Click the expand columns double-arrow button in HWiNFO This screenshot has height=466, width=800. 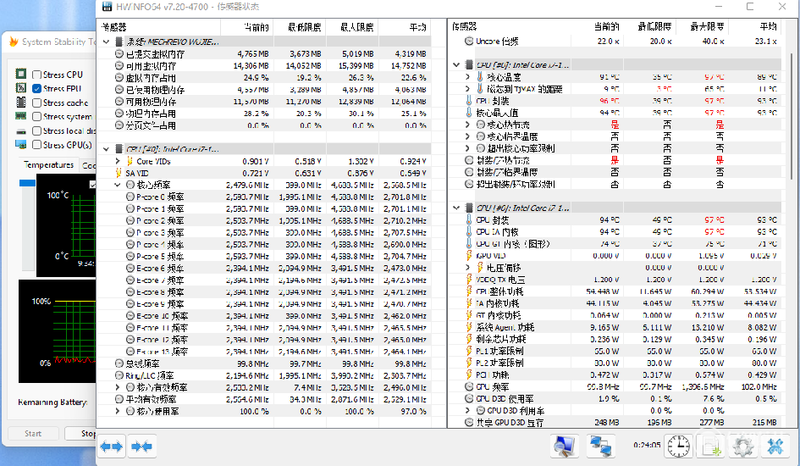(111, 447)
